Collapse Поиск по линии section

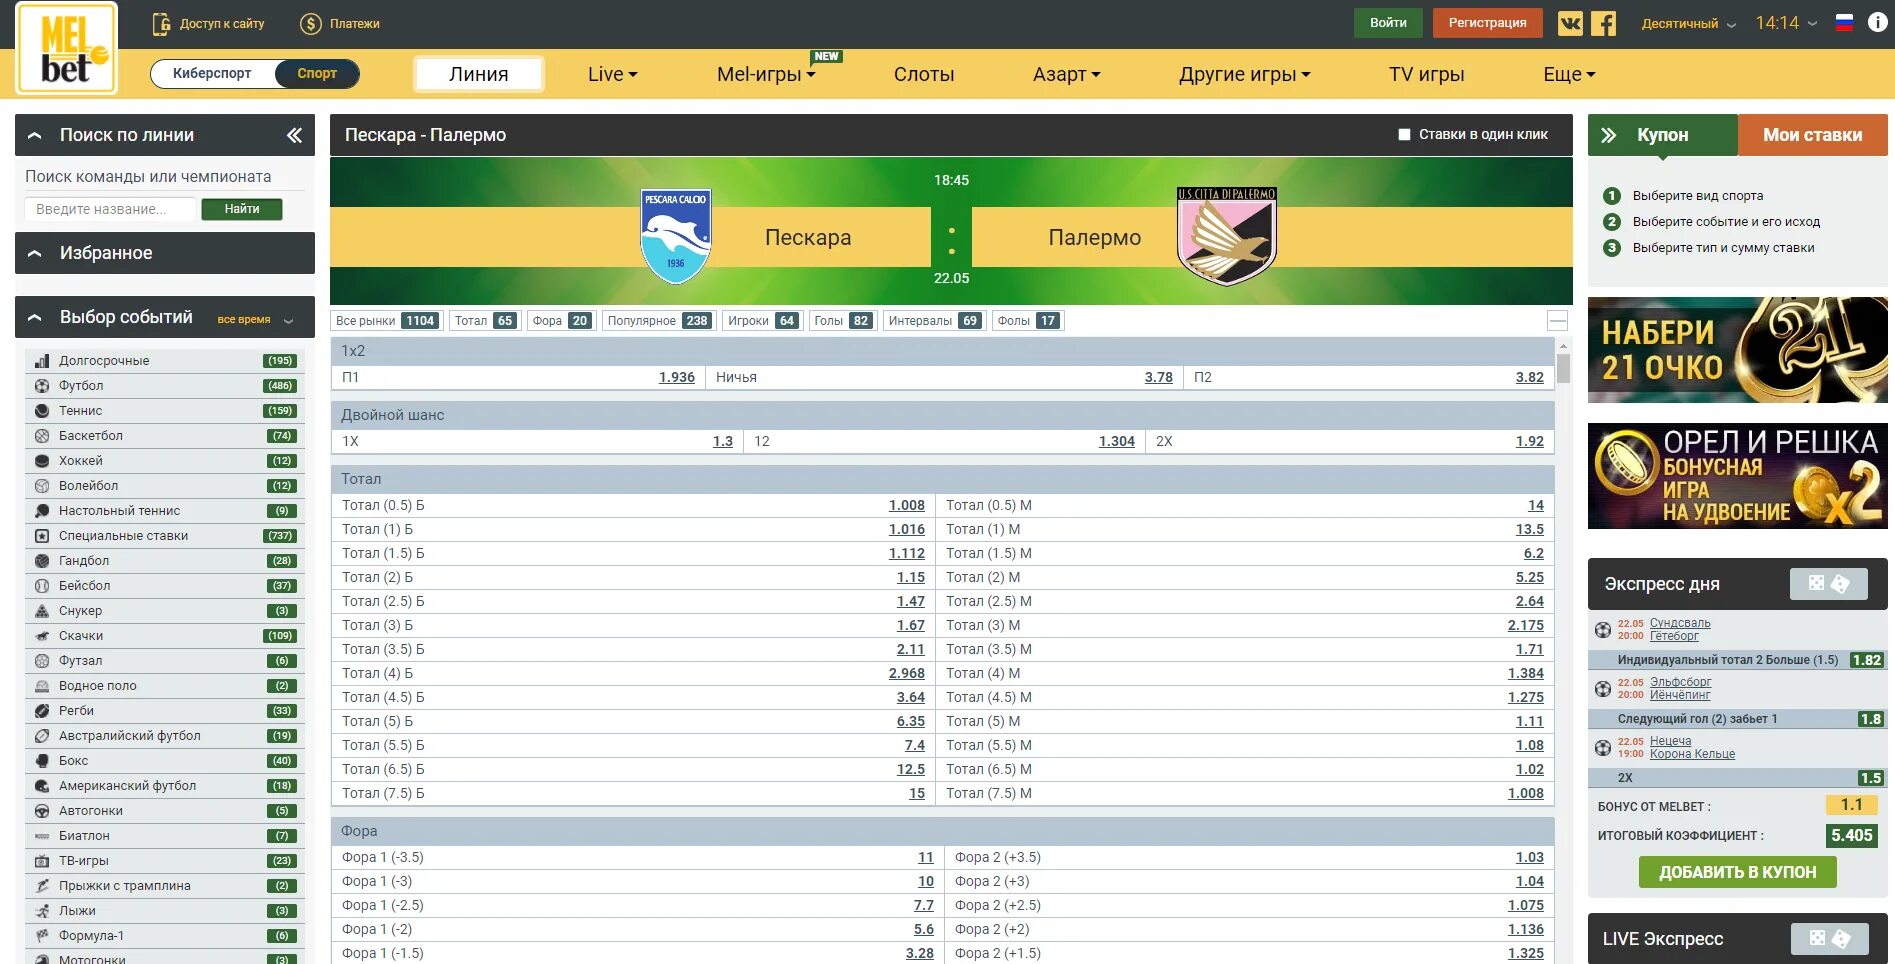point(35,135)
